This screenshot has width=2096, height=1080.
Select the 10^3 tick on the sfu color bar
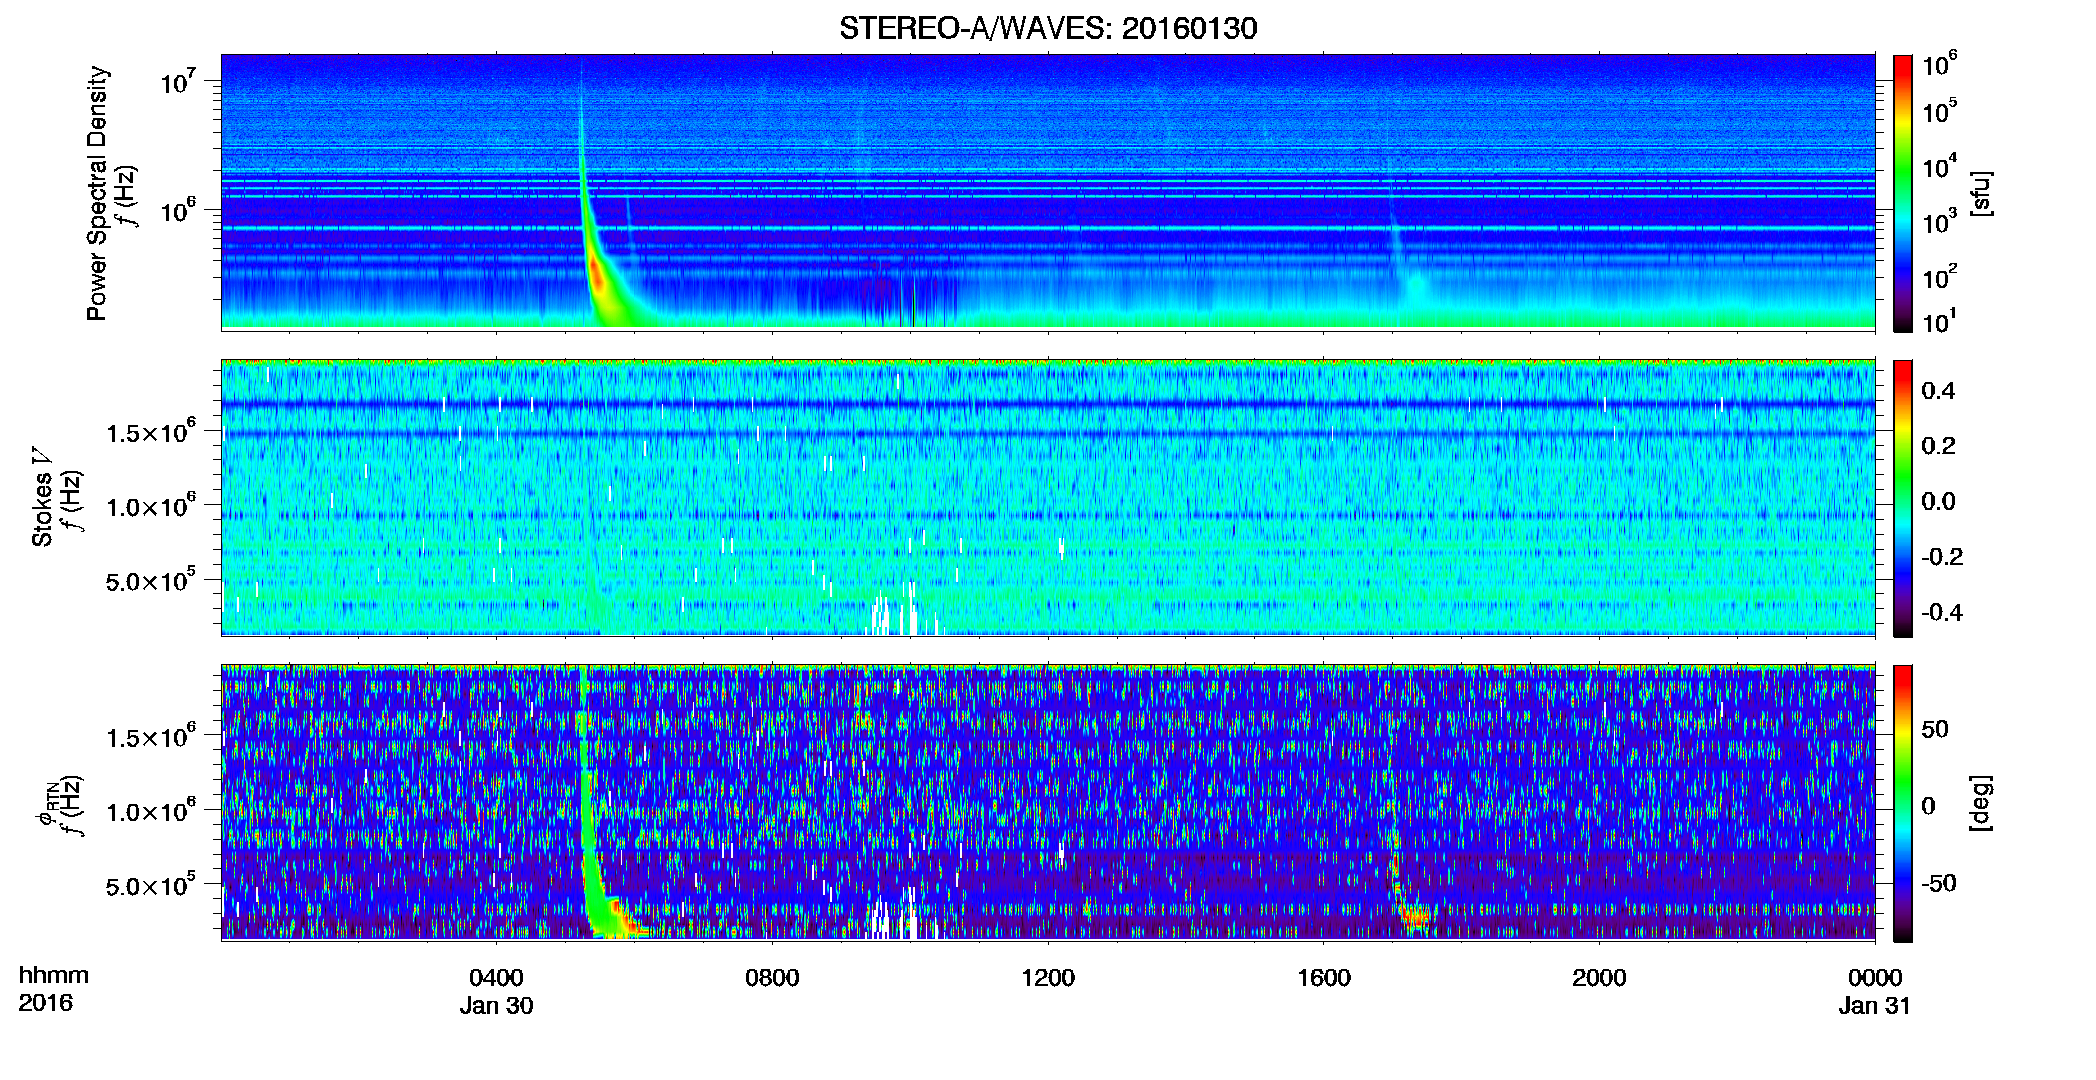1941,222
